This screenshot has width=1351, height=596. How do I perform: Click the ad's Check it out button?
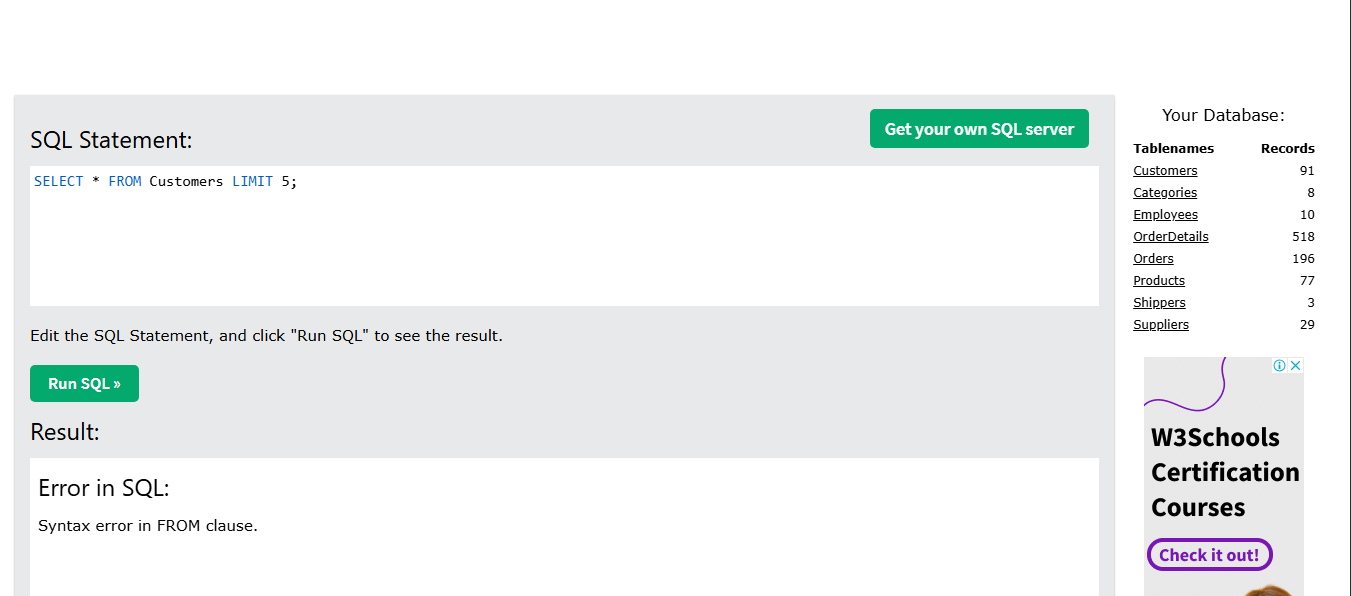coord(1209,555)
